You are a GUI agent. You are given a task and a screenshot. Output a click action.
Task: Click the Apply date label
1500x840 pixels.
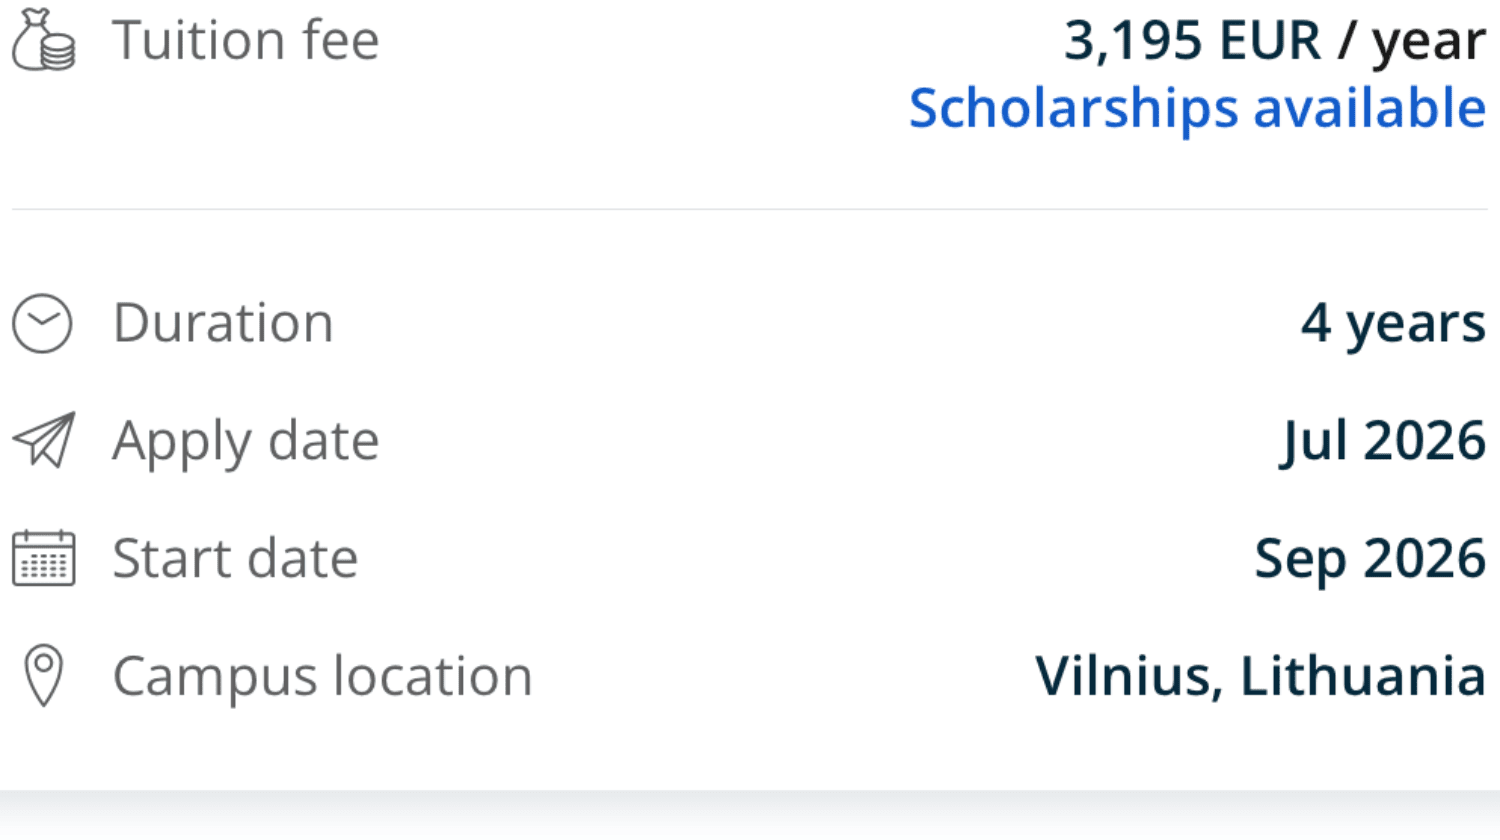(x=246, y=441)
